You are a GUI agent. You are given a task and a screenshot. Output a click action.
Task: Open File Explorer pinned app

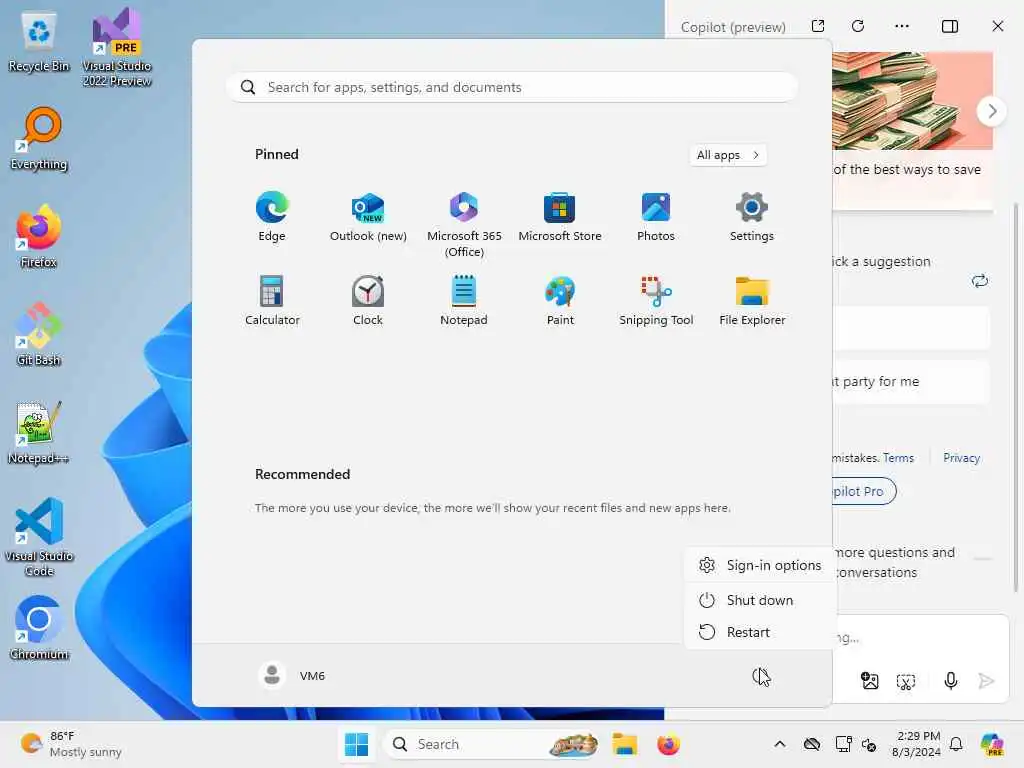pyautogui.click(x=752, y=300)
